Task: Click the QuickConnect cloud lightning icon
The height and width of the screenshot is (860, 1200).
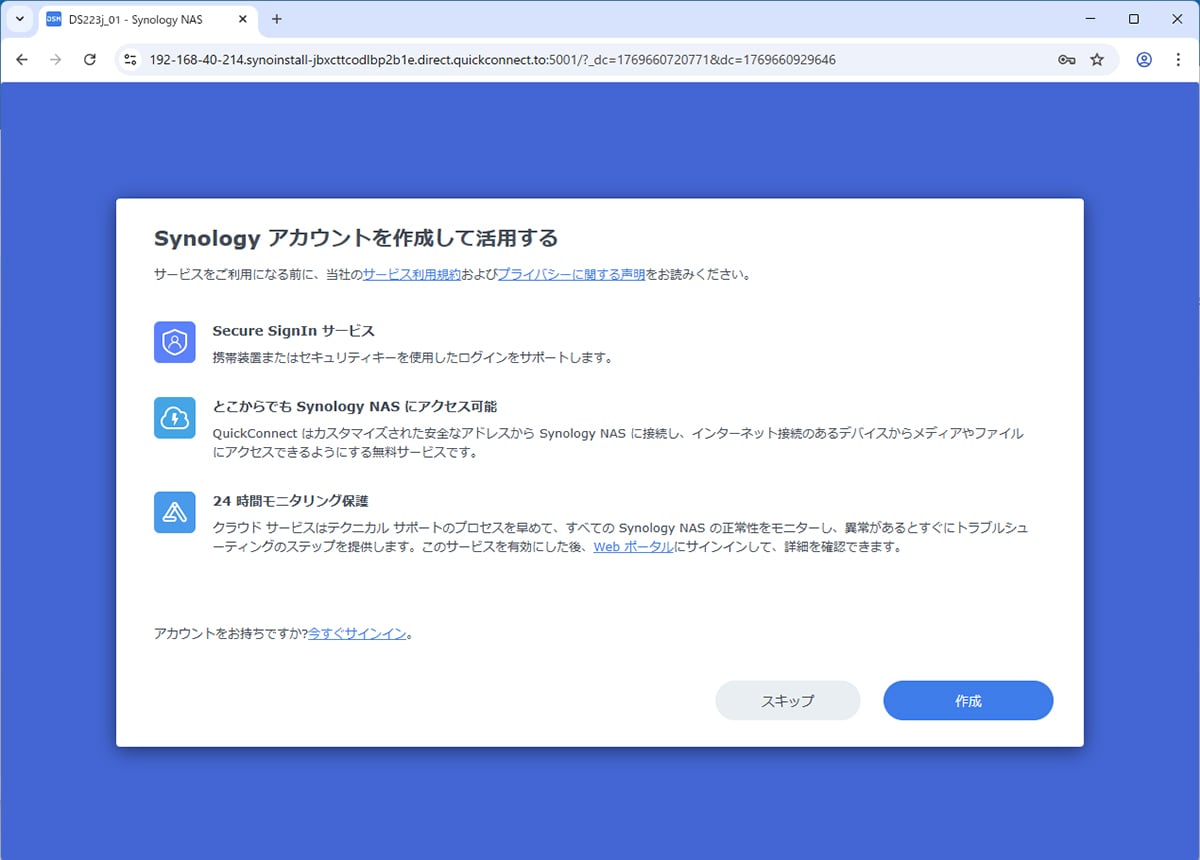Action: pyautogui.click(x=175, y=418)
